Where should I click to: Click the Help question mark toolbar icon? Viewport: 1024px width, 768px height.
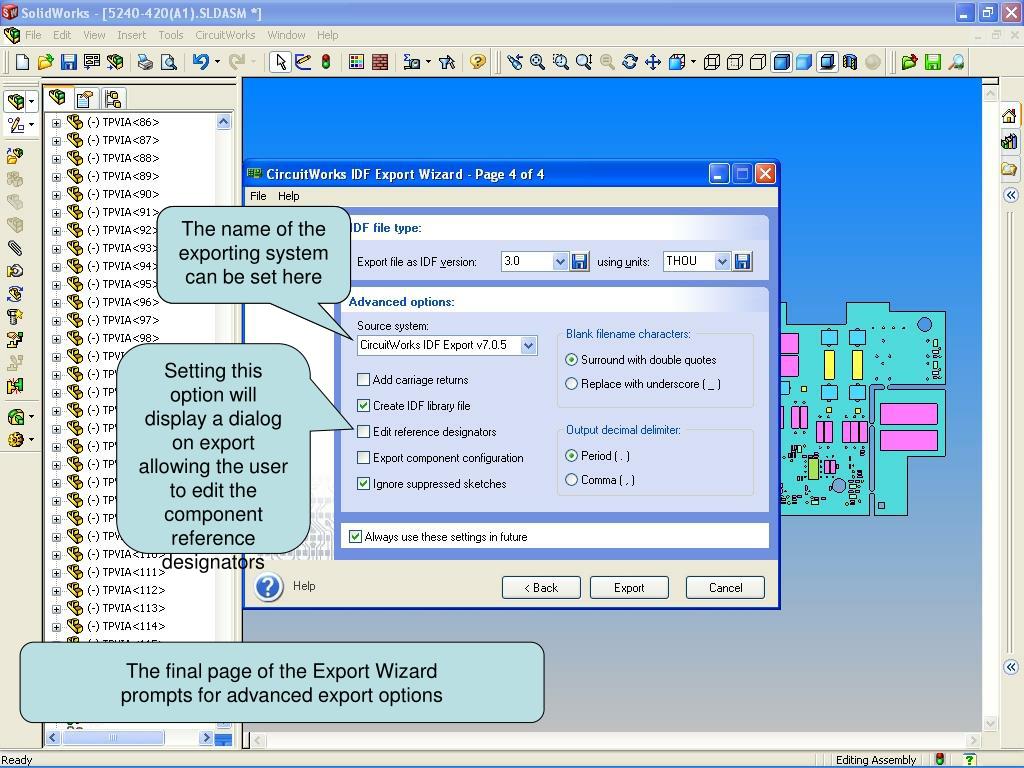tap(478, 62)
